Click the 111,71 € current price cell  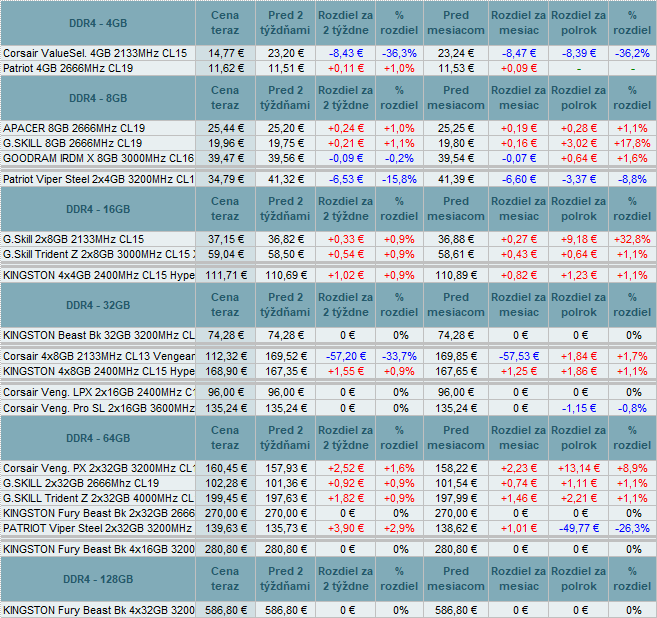(x=225, y=275)
